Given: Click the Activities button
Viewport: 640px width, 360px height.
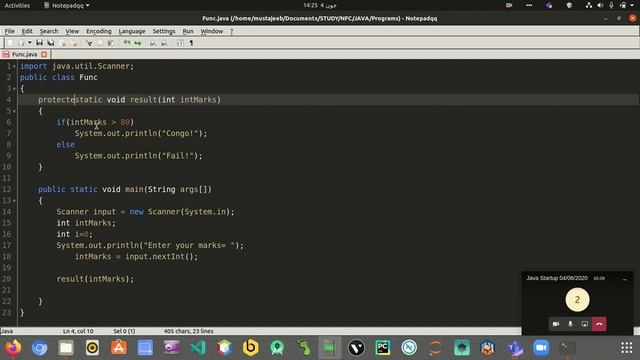Looking at the screenshot, I should tap(17, 5).
